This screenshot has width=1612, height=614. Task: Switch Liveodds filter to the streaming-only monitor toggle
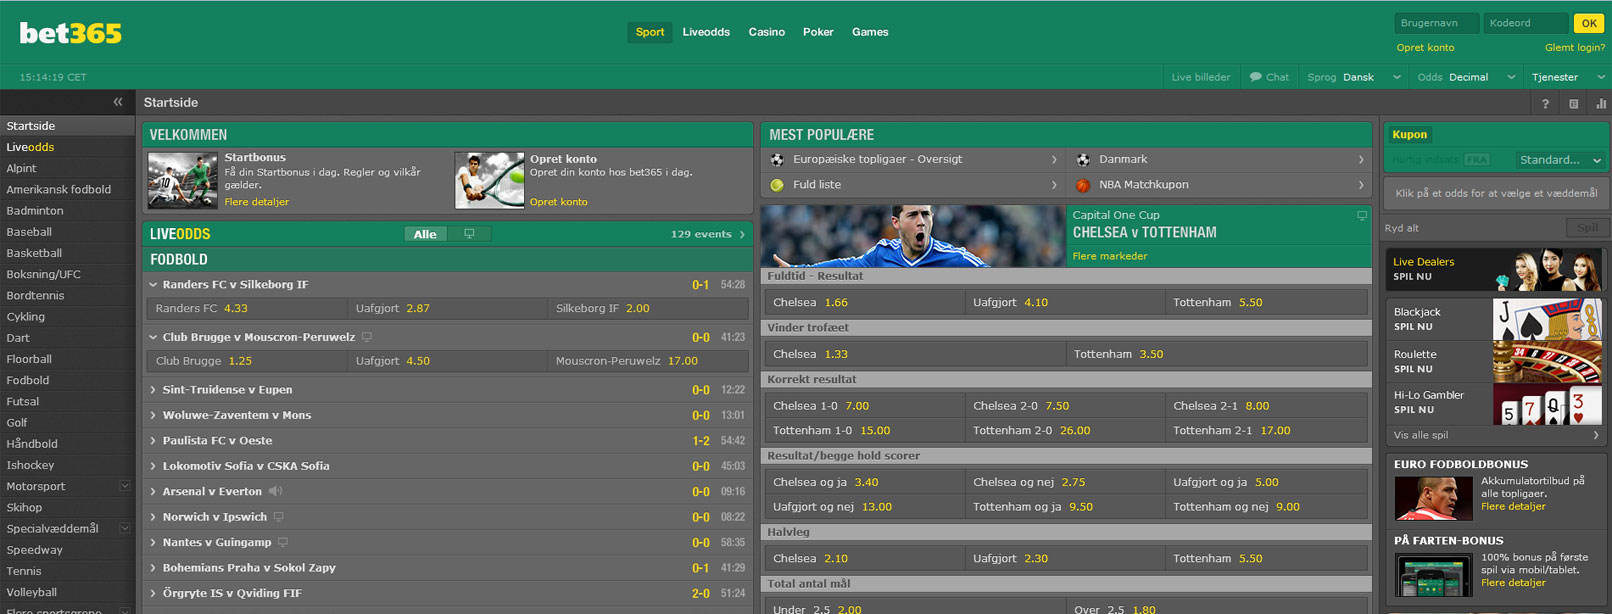469,234
